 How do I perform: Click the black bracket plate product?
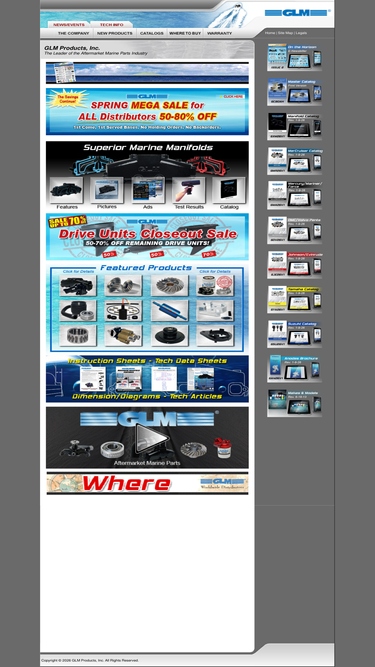pyautogui.click(x=215, y=336)
